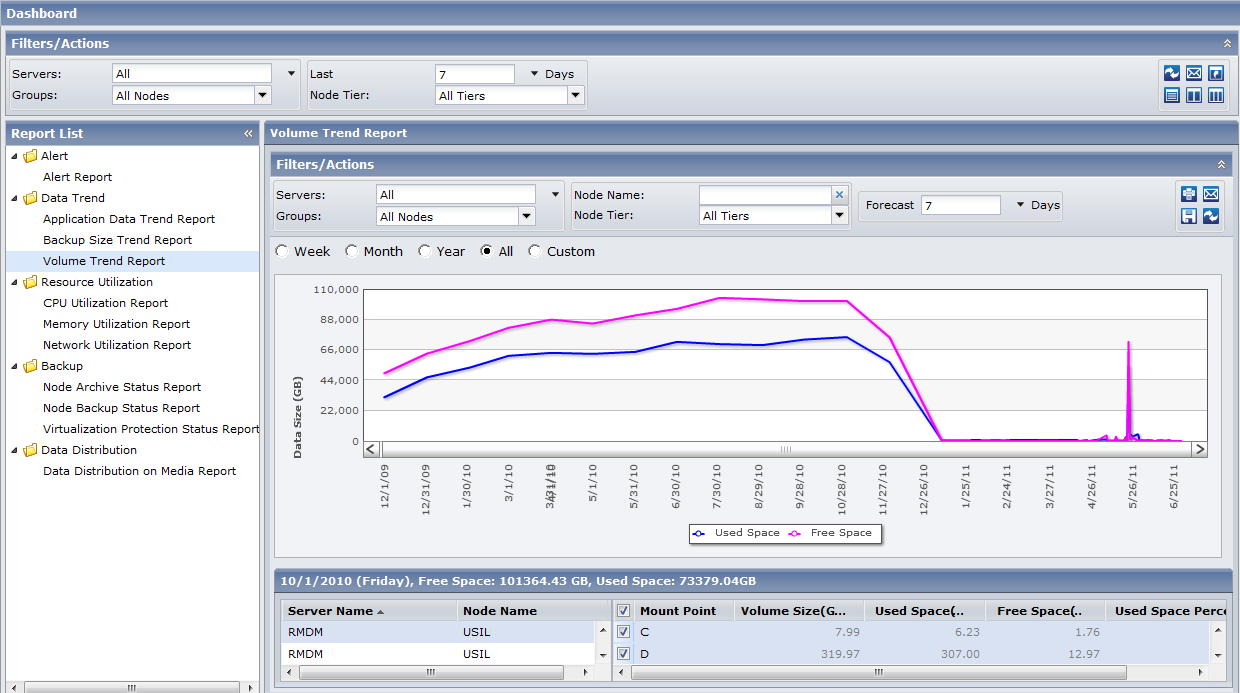Click the Node Name input field
Viewport: 1240px width, 693px height.
click(765, 195)
